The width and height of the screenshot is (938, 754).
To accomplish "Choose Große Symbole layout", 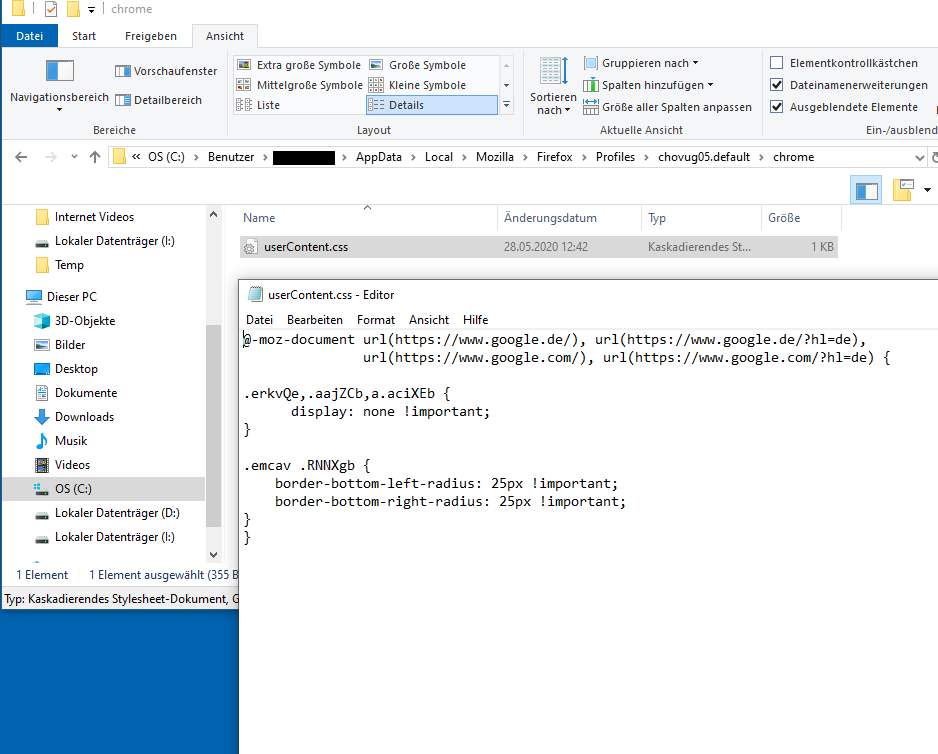I will pos(418,65).
